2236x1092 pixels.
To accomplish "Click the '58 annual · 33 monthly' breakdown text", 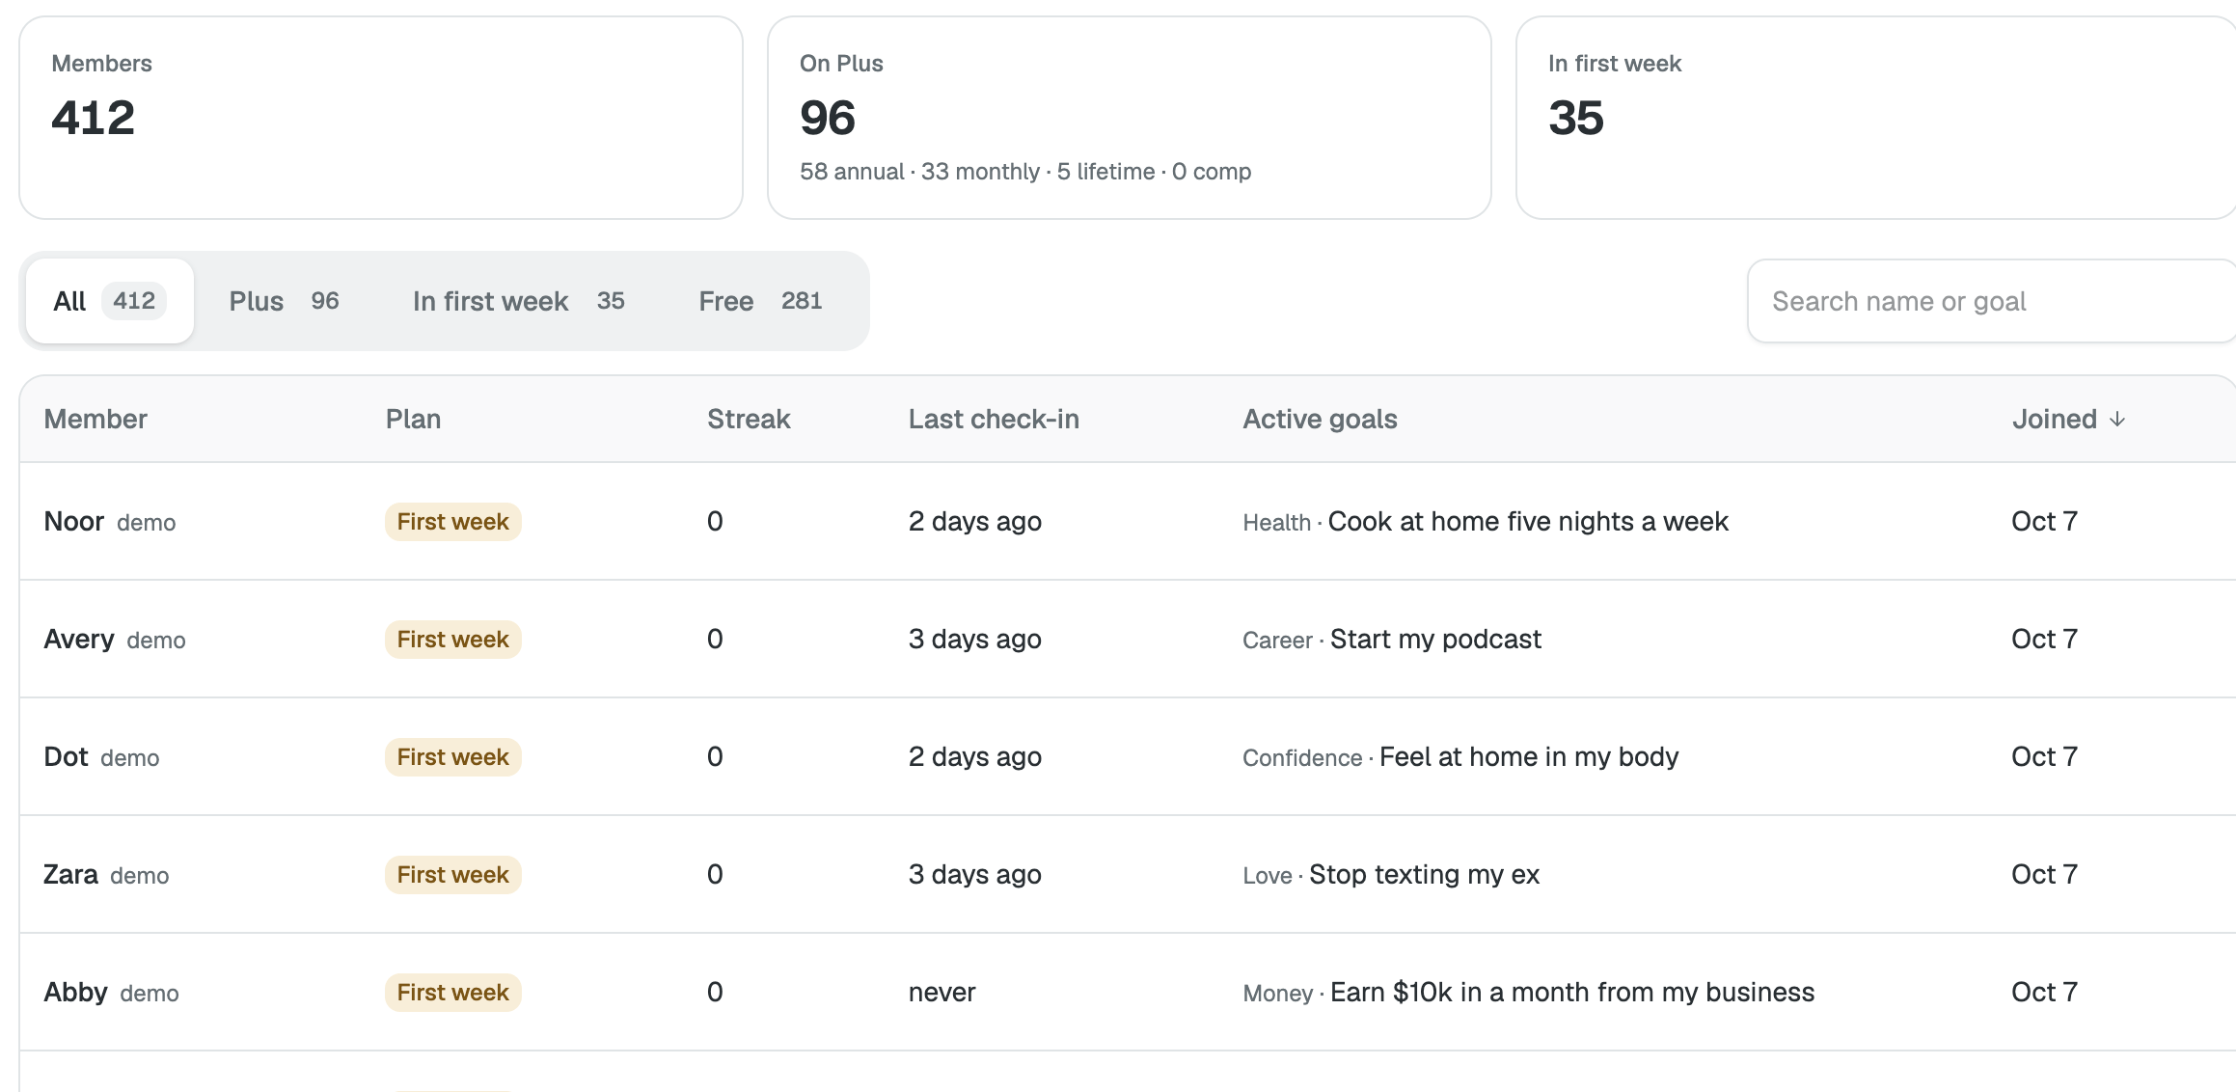I will pyautogui.click(x=920, y=172).
